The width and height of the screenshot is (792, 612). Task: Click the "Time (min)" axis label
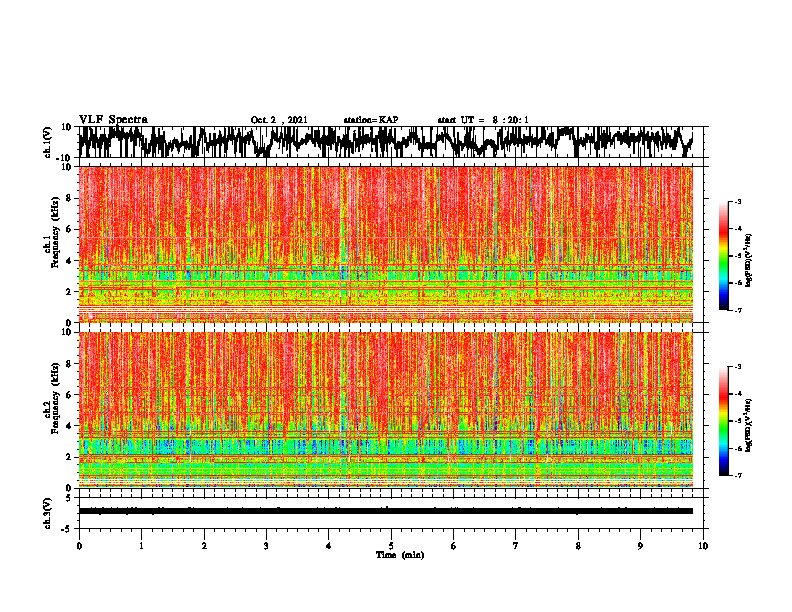(x=400, y=555)
